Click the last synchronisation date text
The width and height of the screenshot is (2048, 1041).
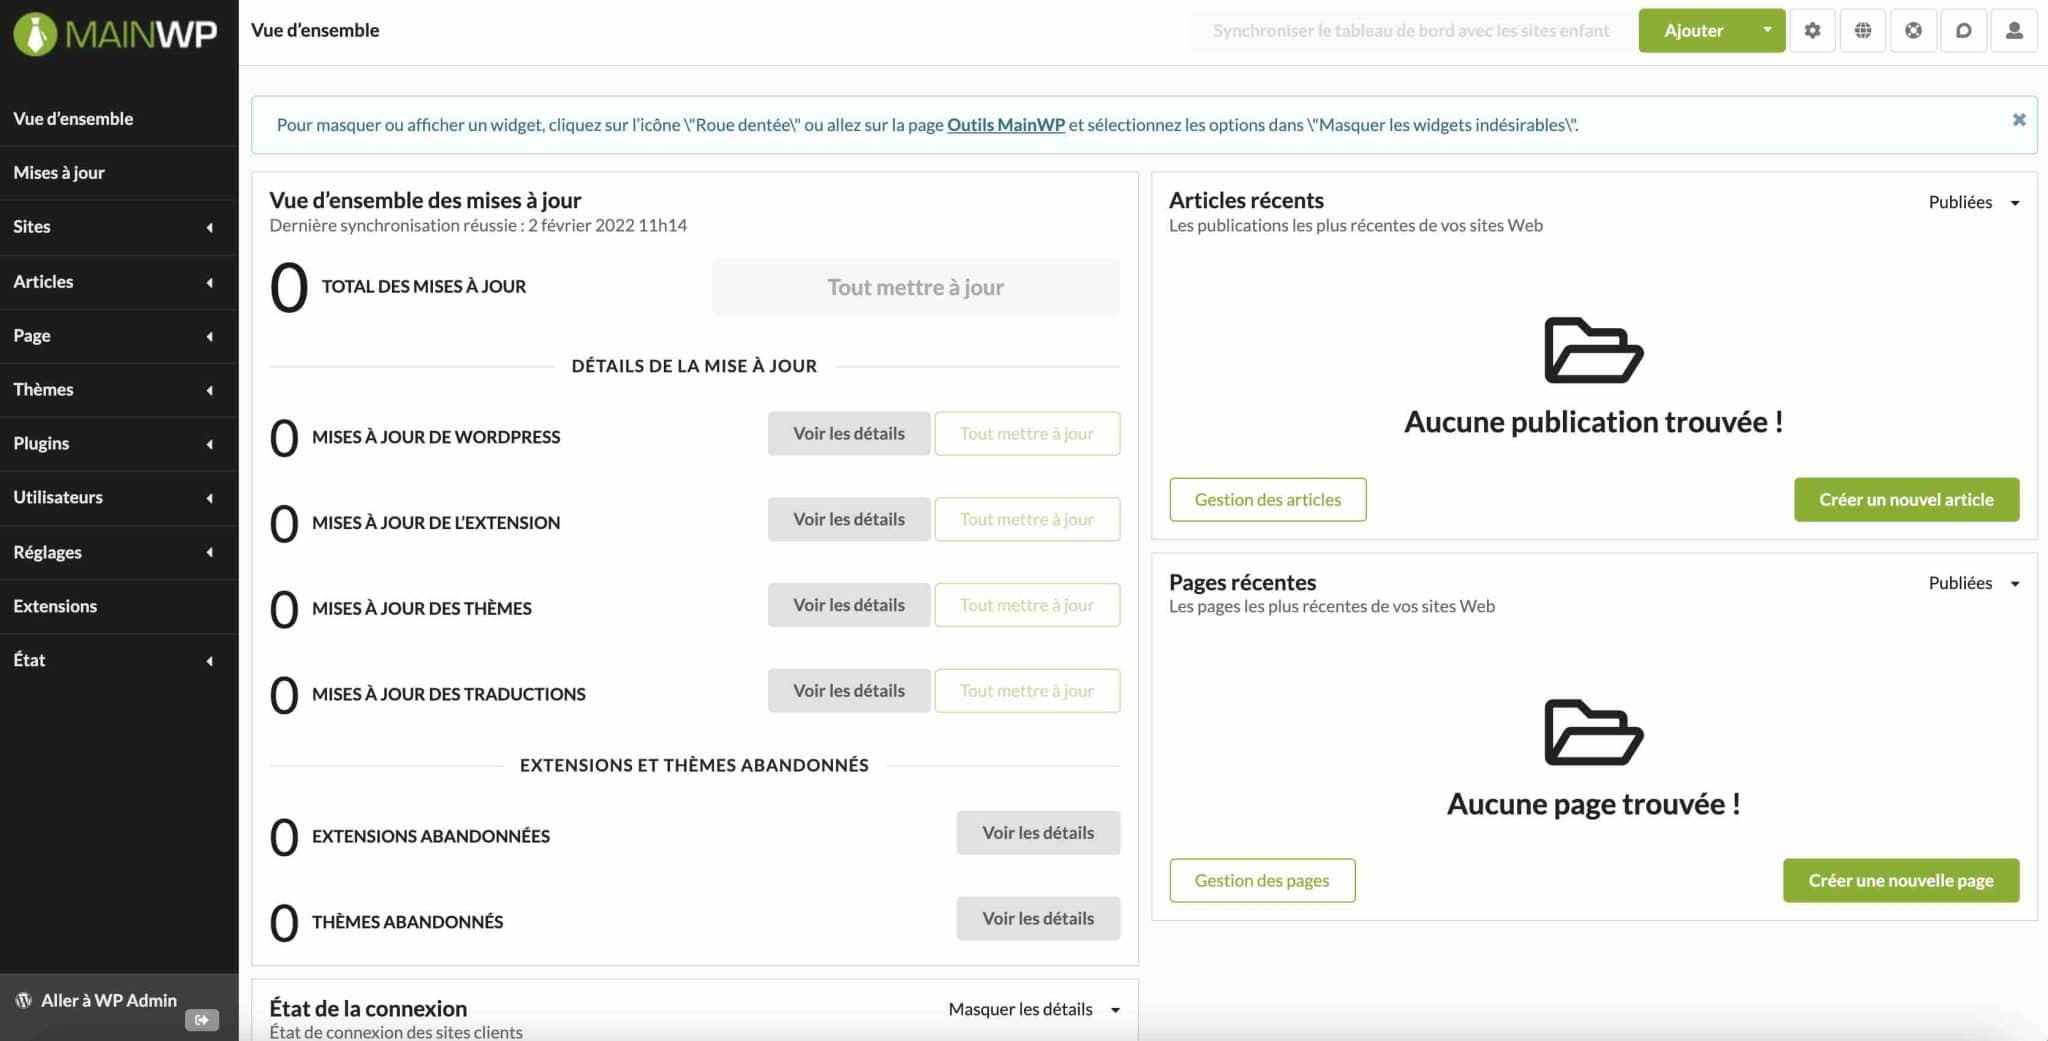pyautogui.click(x=478, y=225)
